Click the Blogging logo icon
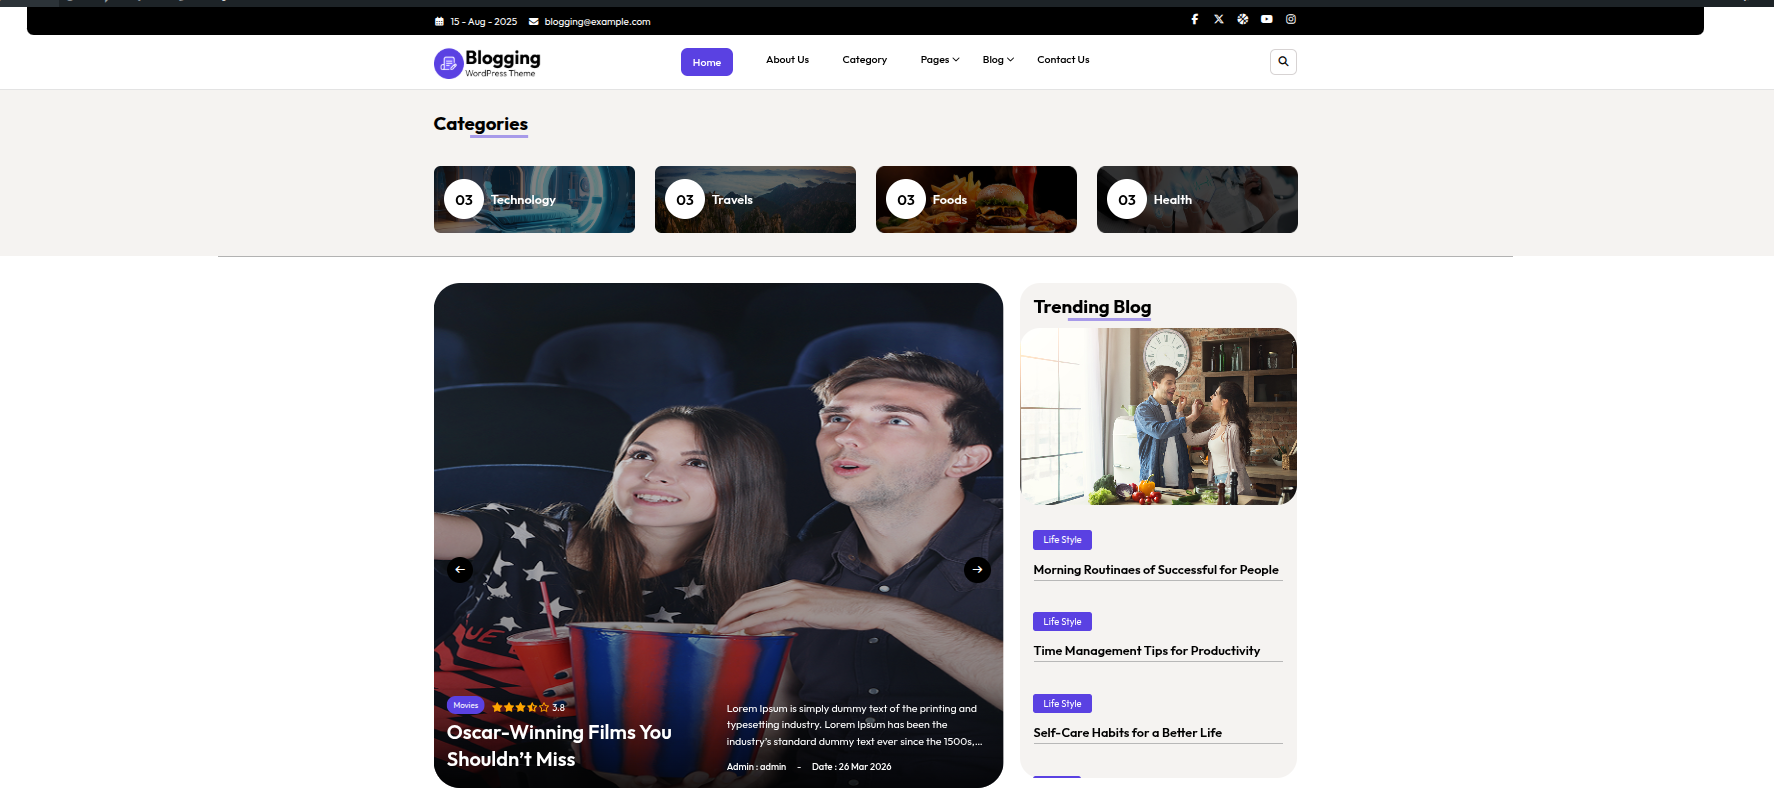 [x=448, y=63]
